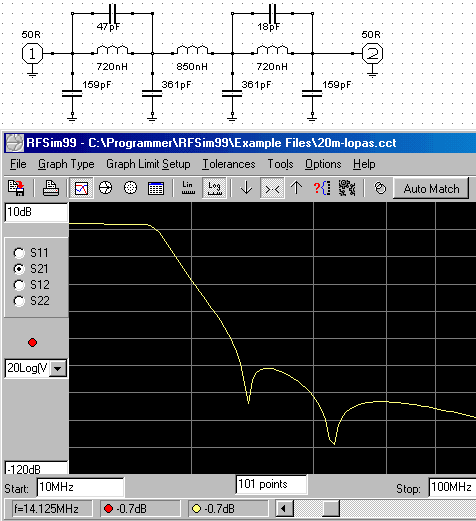
Task: Switch to the Smith chart display icon
Action: (105, 188)
